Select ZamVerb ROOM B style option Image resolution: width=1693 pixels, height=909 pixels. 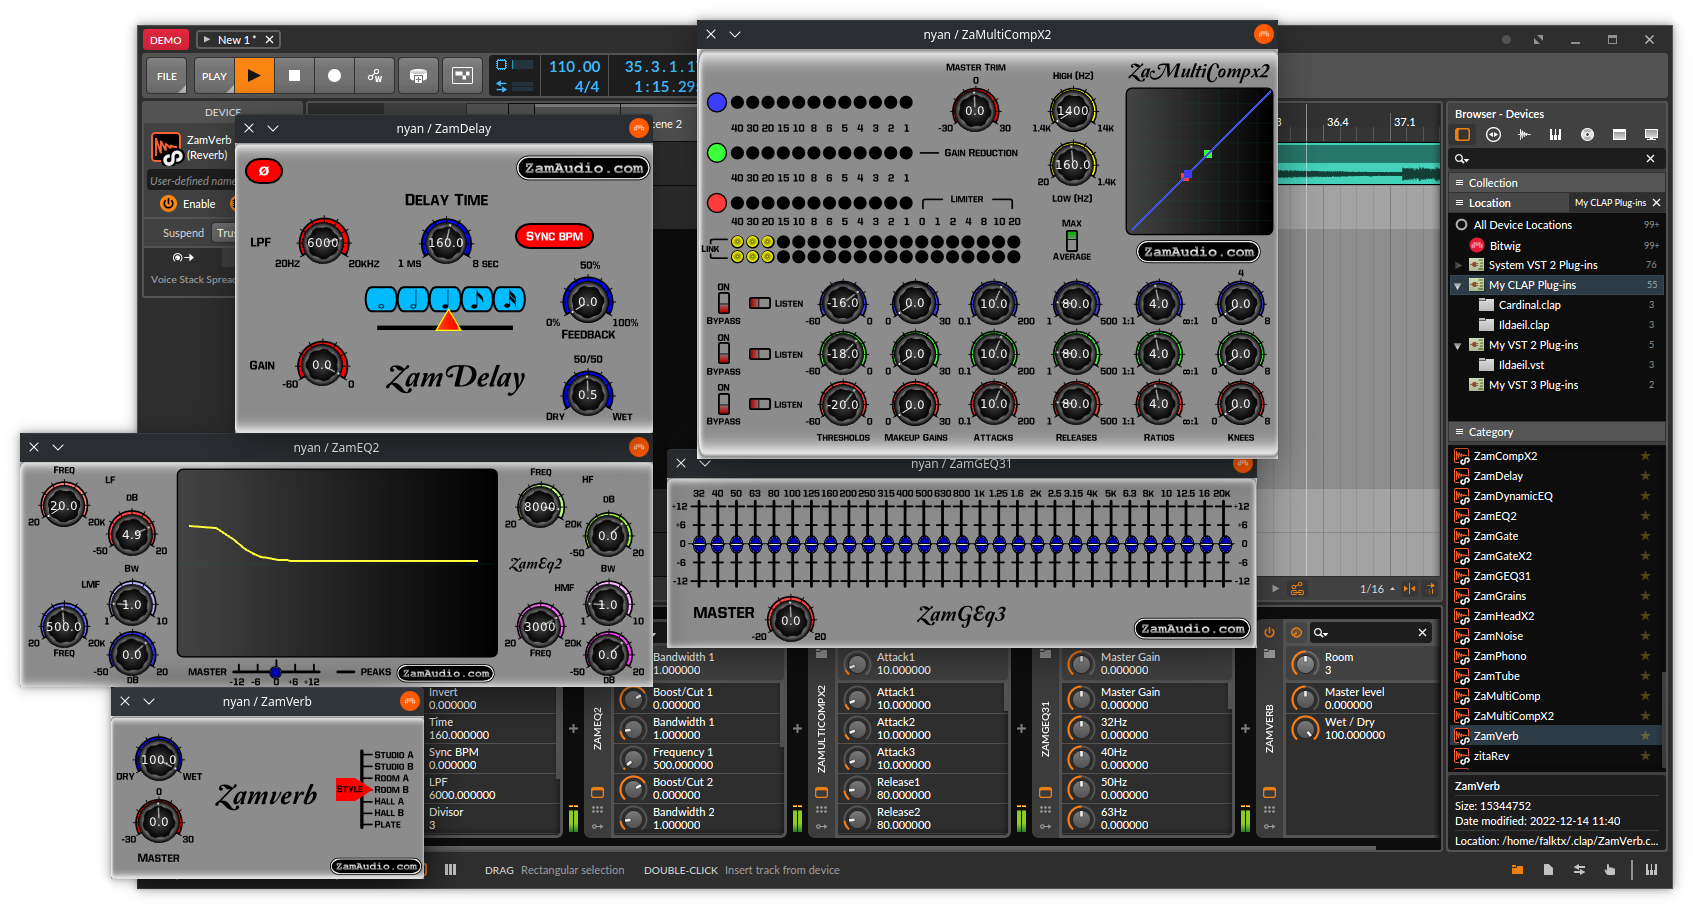(391, 790)
